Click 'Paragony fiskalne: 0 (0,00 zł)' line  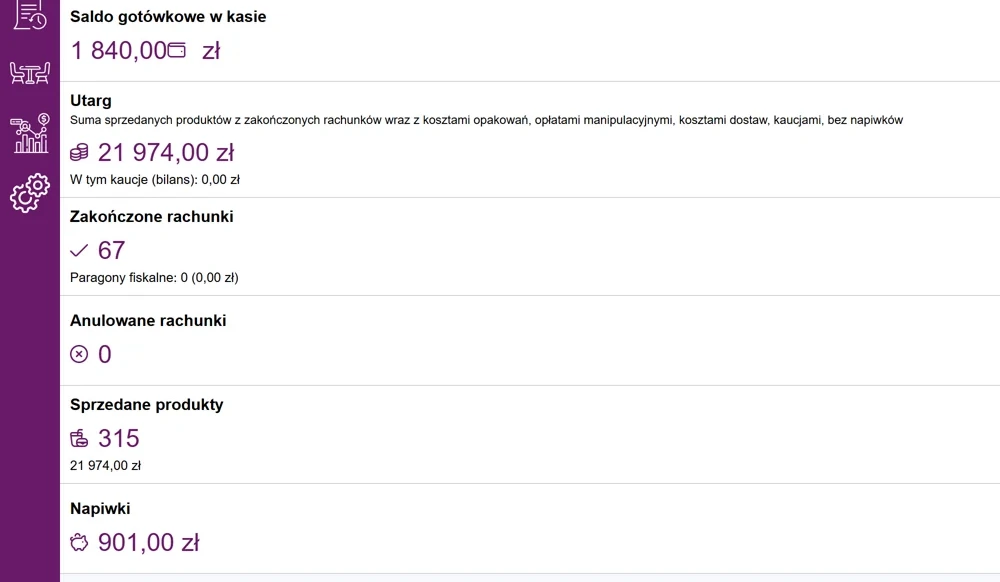[x=154, y=278]
